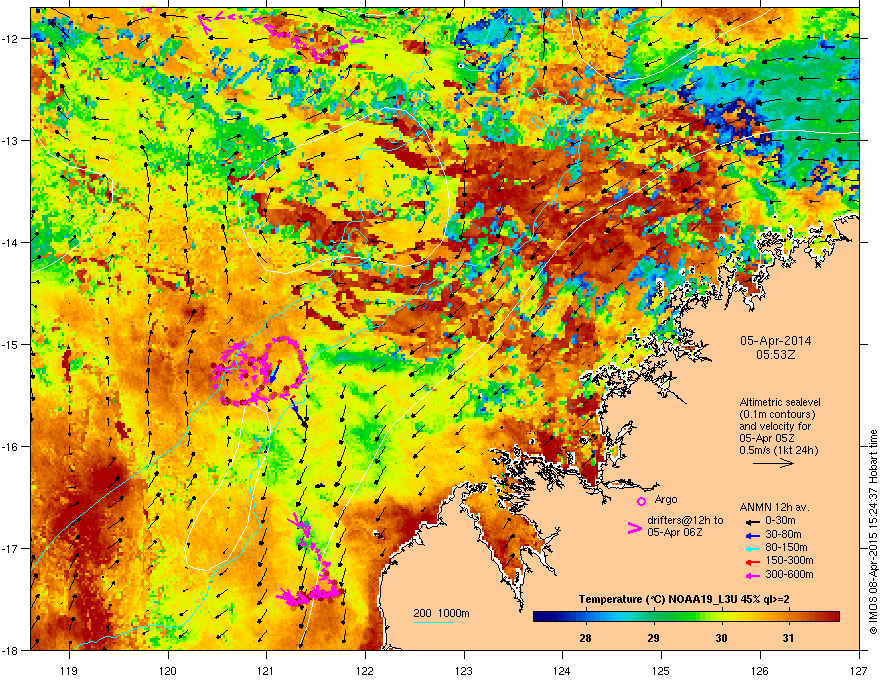Viewport: 880px width, 680px height.
Task: Click the latitude axis label '-17'
Action: [11, 549]
